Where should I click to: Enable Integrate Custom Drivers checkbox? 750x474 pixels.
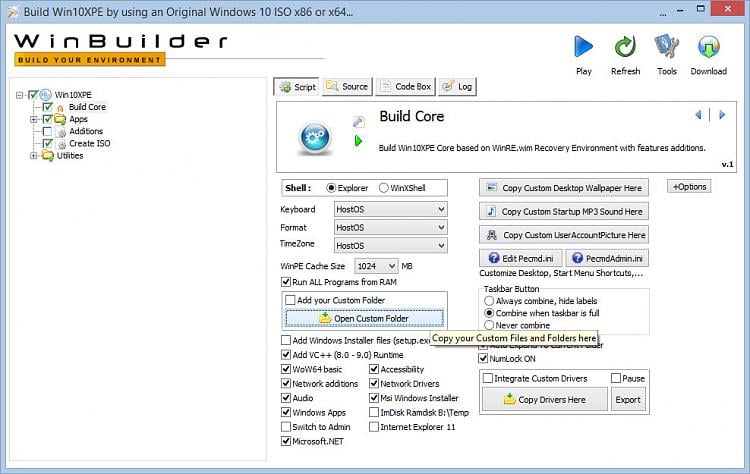pos(488,378)
